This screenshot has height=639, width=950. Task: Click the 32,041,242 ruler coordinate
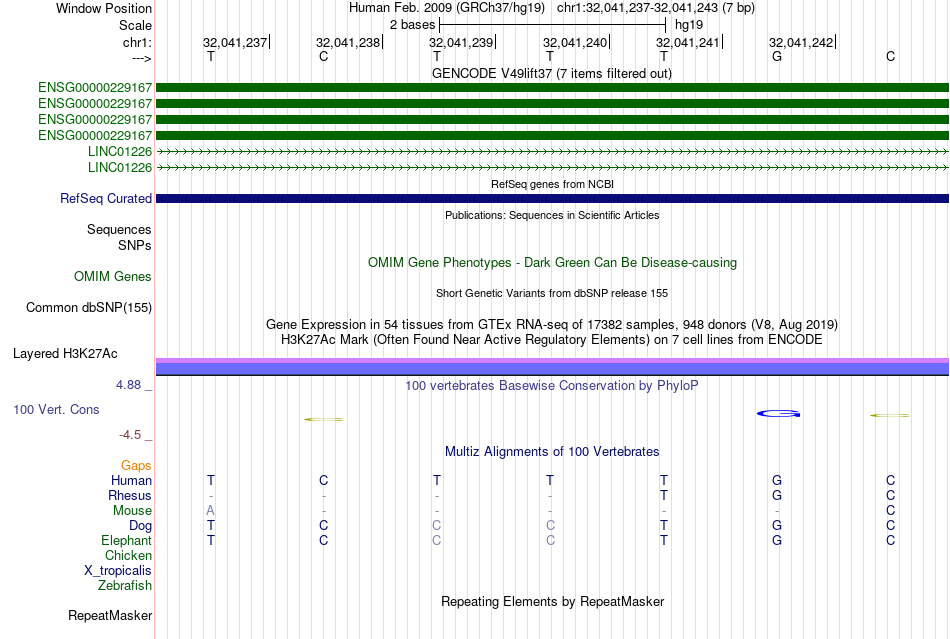click(x=801, y=42)
